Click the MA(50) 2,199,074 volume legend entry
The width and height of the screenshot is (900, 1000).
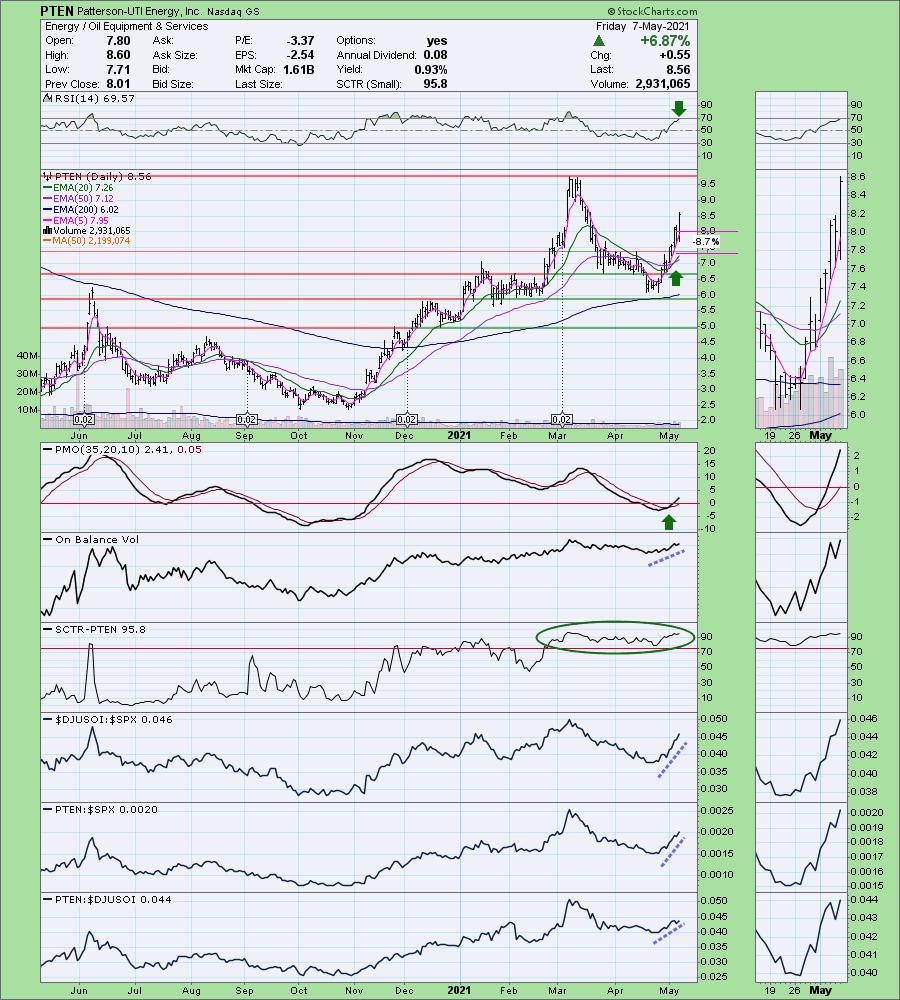coord(87,241)
